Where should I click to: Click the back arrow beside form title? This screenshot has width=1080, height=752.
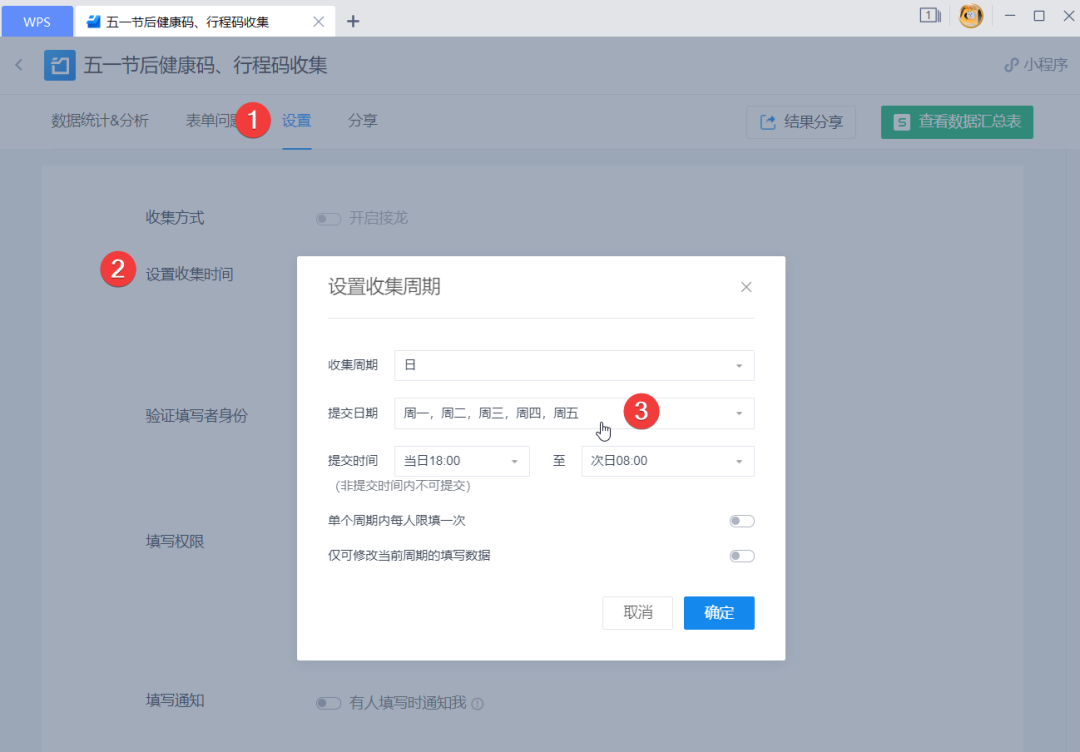coord(19,65)
